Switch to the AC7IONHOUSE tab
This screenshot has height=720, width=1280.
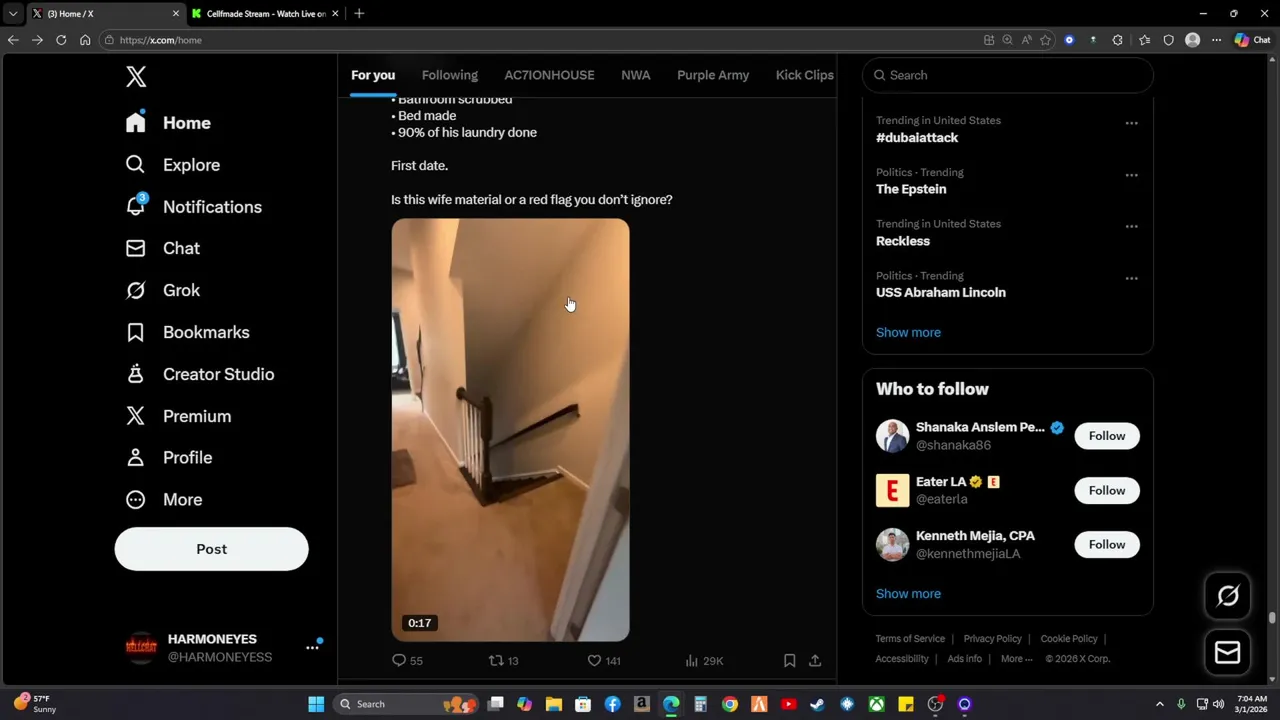[549, 75]
